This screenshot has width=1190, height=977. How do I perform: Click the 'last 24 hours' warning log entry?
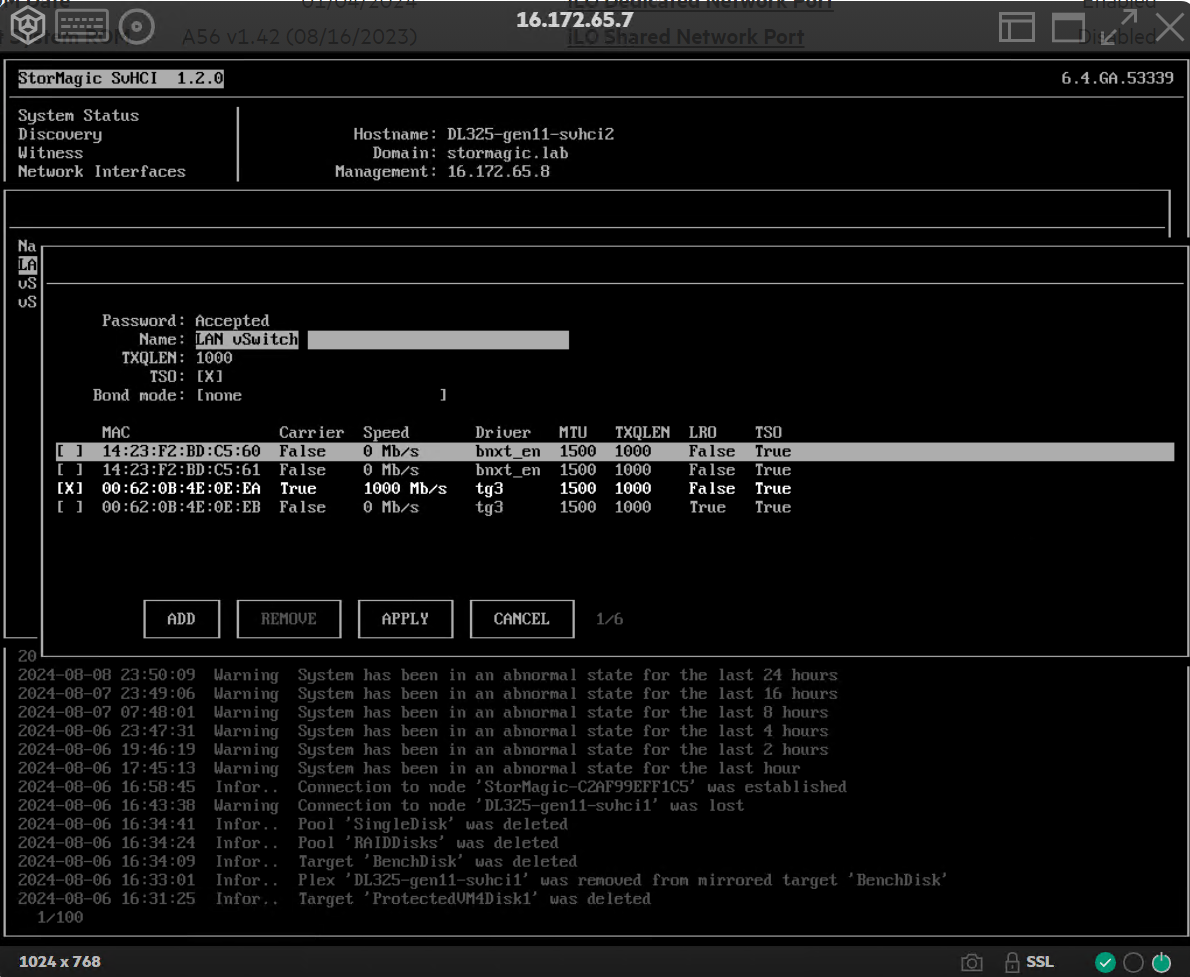[427, 675]
